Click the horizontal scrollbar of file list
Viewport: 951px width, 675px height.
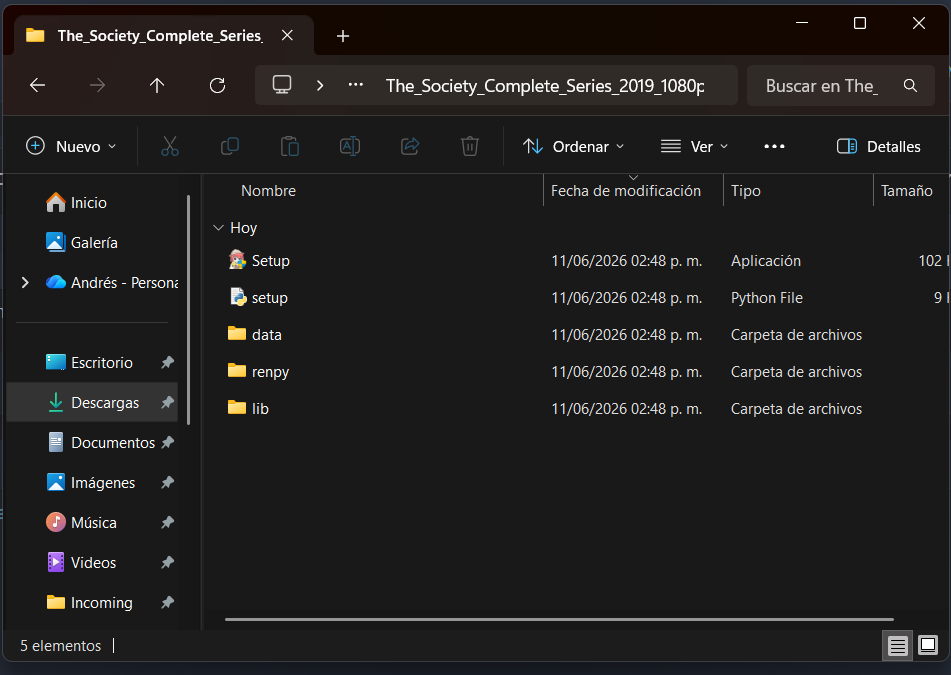pyautogui.click(x=559, y=620)
